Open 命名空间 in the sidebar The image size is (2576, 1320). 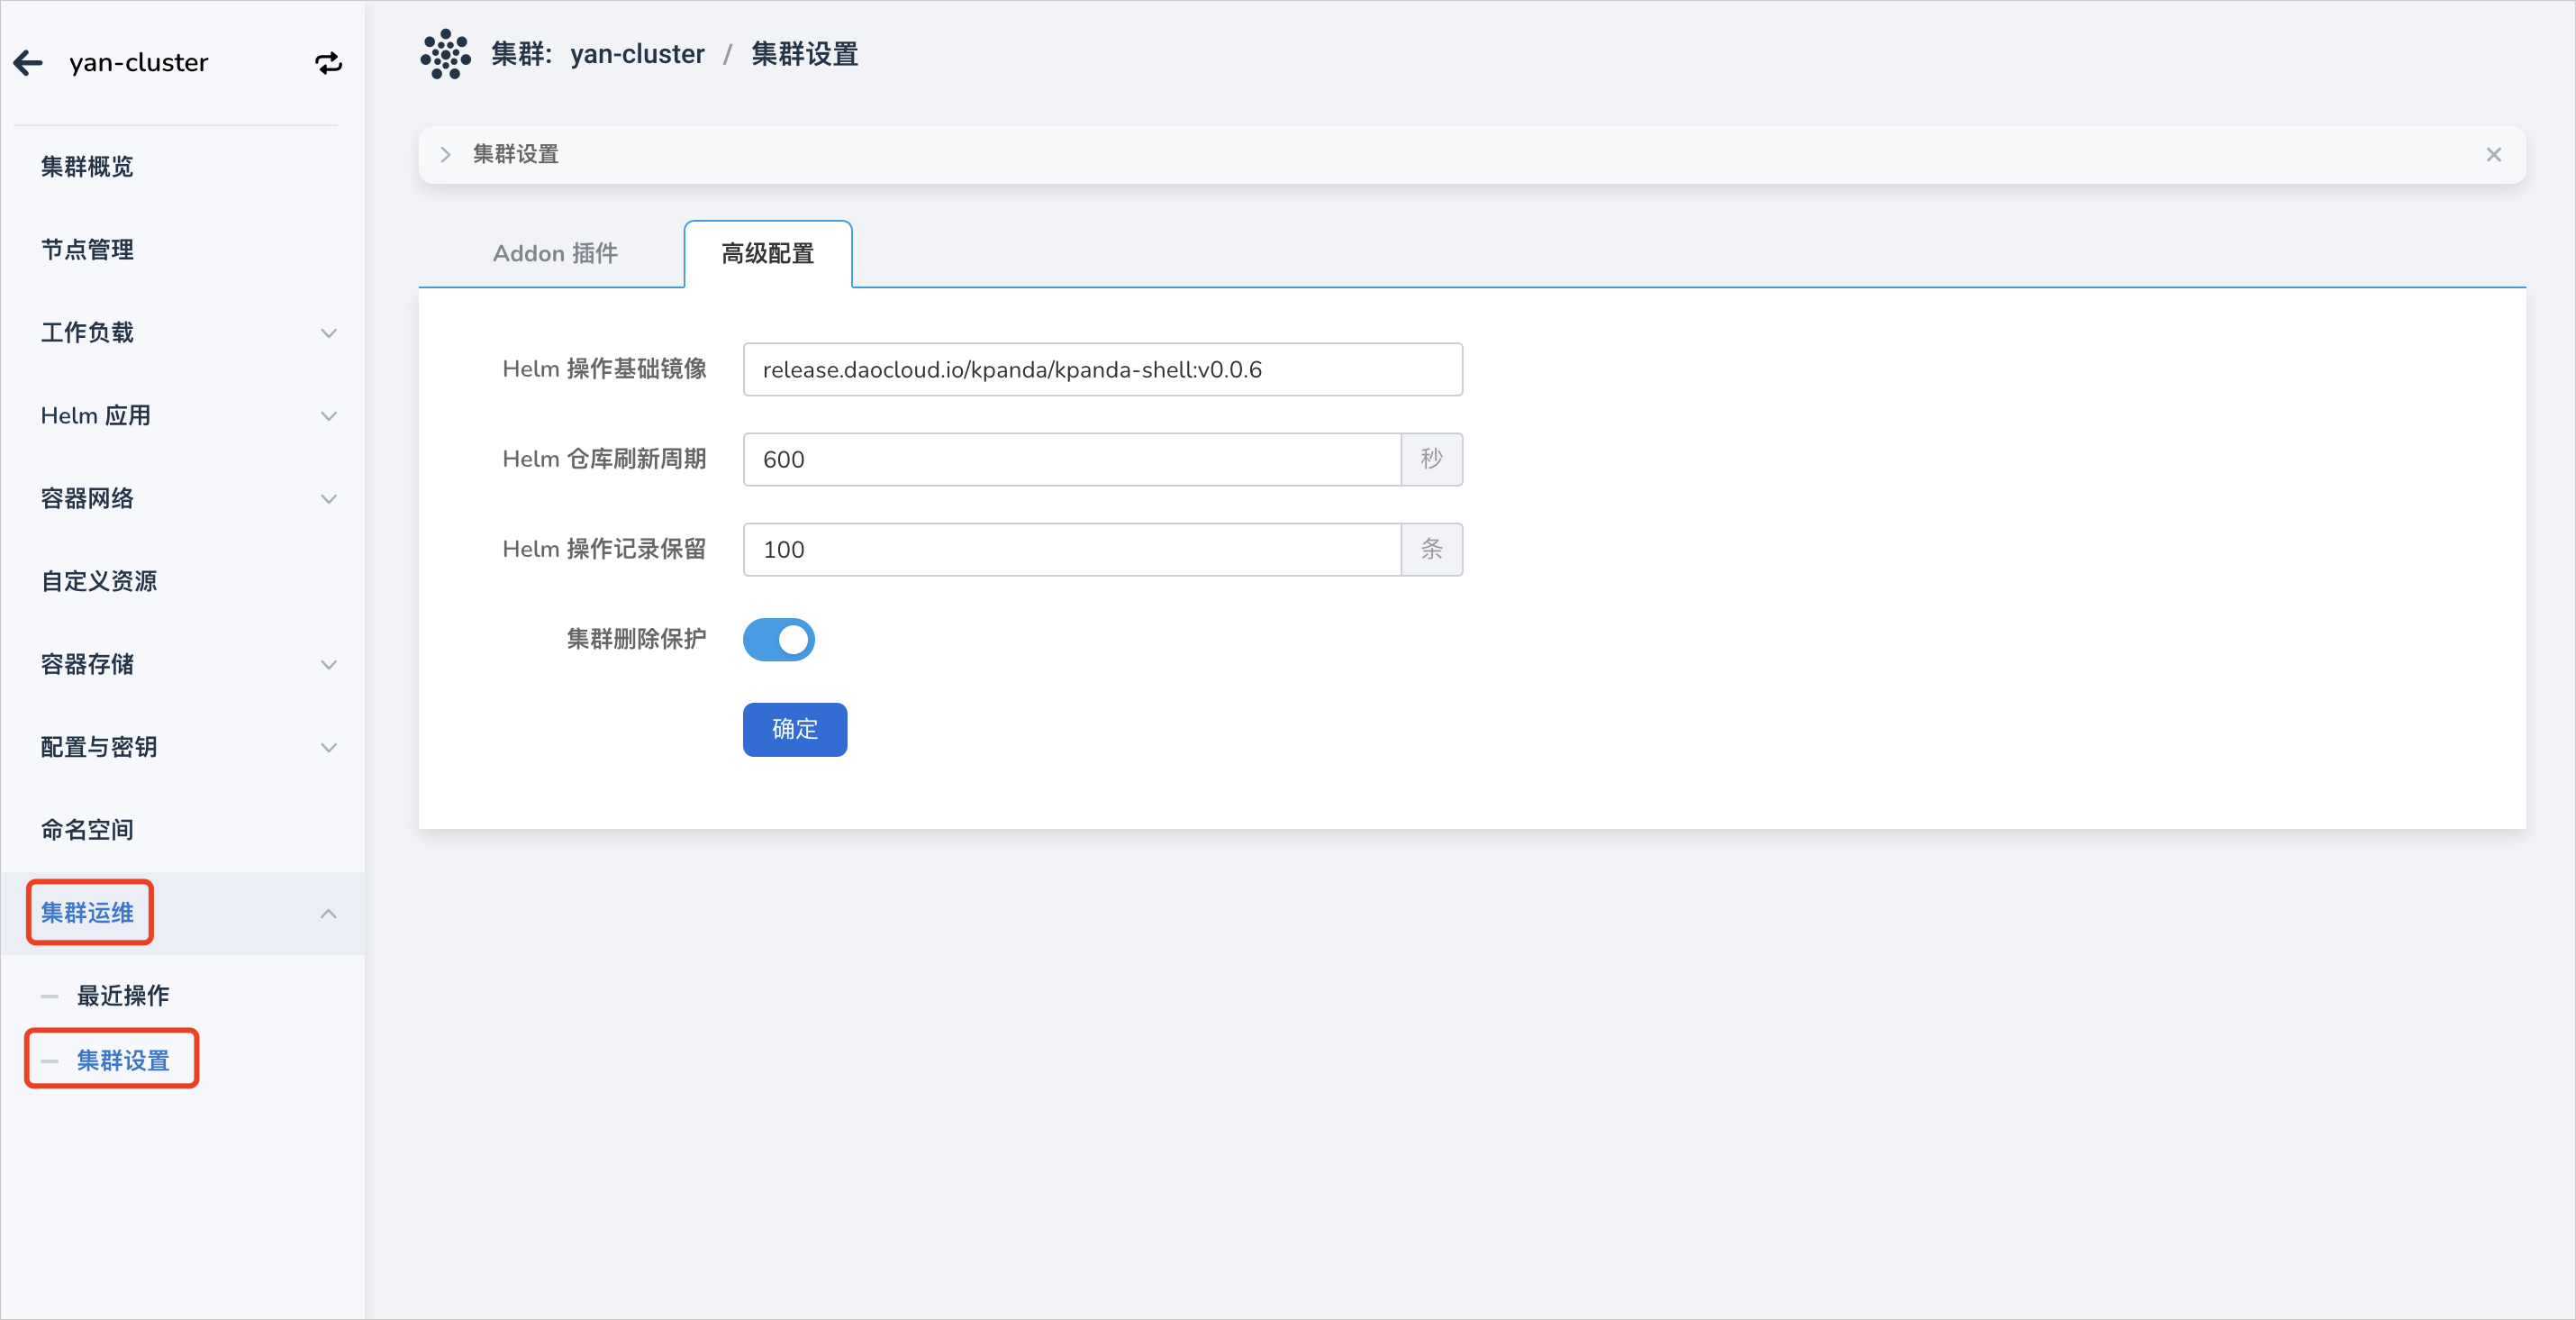click(x=87, y=830)
